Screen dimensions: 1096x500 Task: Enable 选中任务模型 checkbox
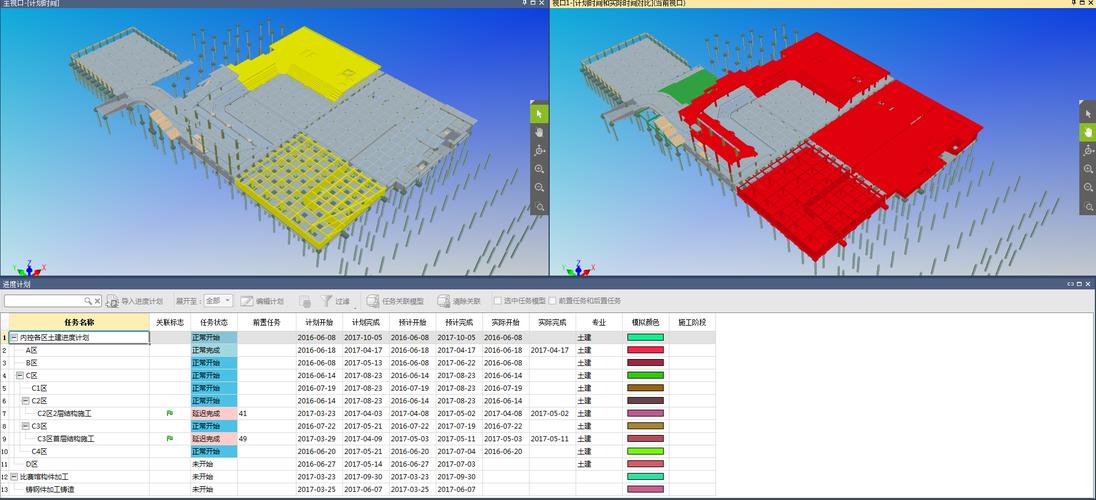[498, 301]
